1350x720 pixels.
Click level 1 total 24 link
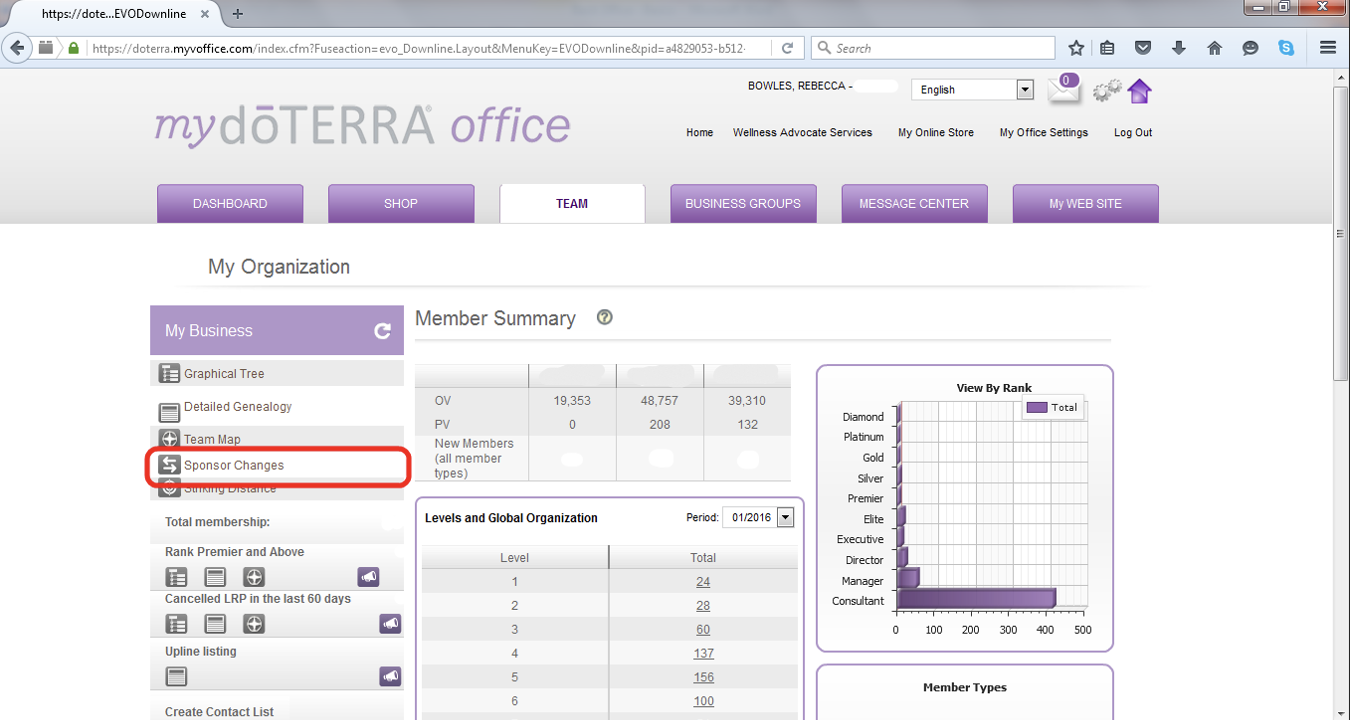tap(703, 582)
